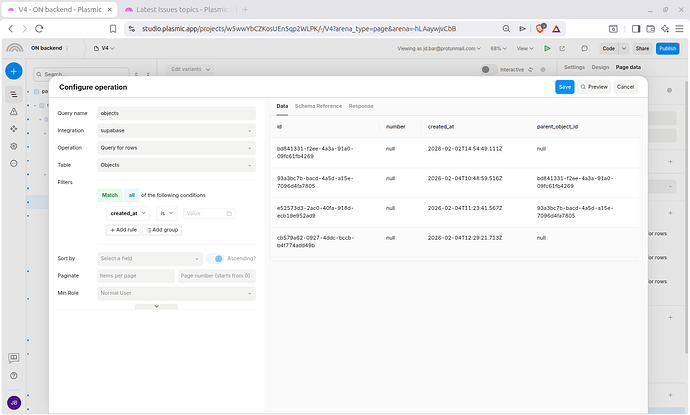This screenshot has height=415, width=690.
Task: Toggle the Ascending sort switch
Action: [x=215, y=258]
